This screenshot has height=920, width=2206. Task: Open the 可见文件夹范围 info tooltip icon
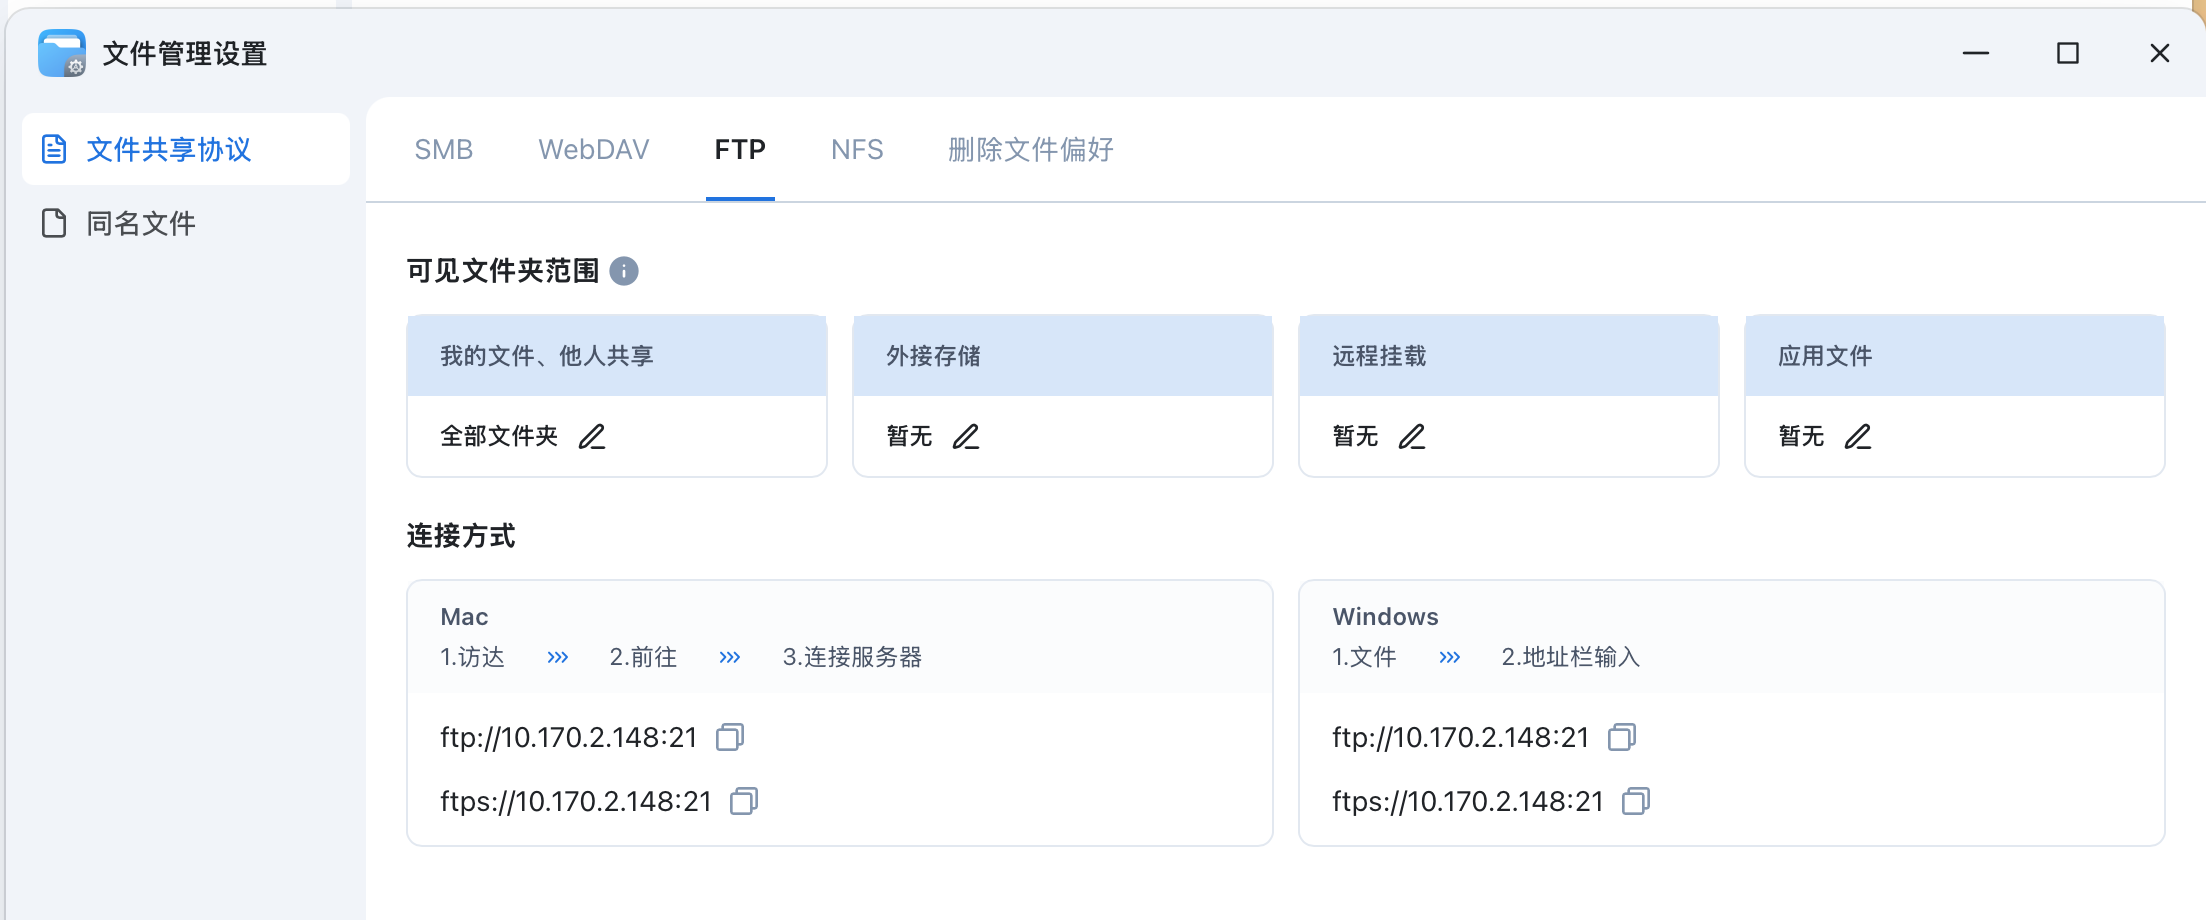pos(624,270)
